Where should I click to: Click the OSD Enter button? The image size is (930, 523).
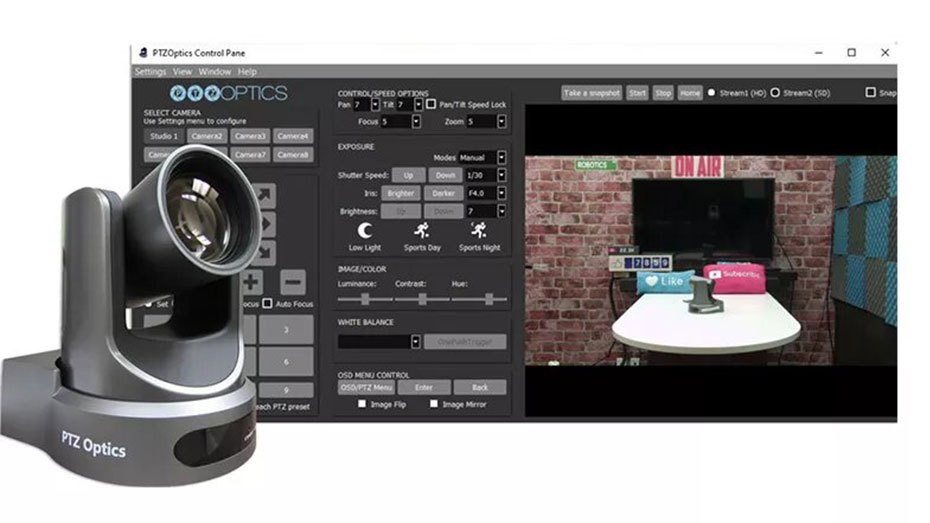(423, 387)
